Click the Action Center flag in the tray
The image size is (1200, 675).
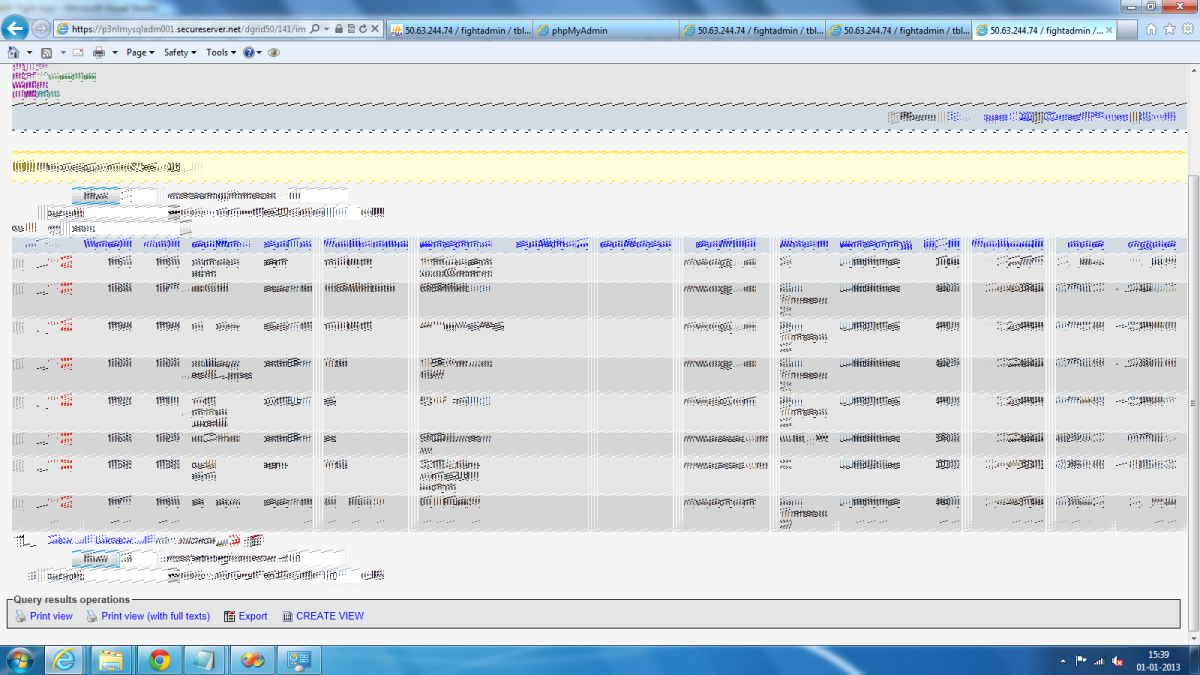(x=1081, y=661)
